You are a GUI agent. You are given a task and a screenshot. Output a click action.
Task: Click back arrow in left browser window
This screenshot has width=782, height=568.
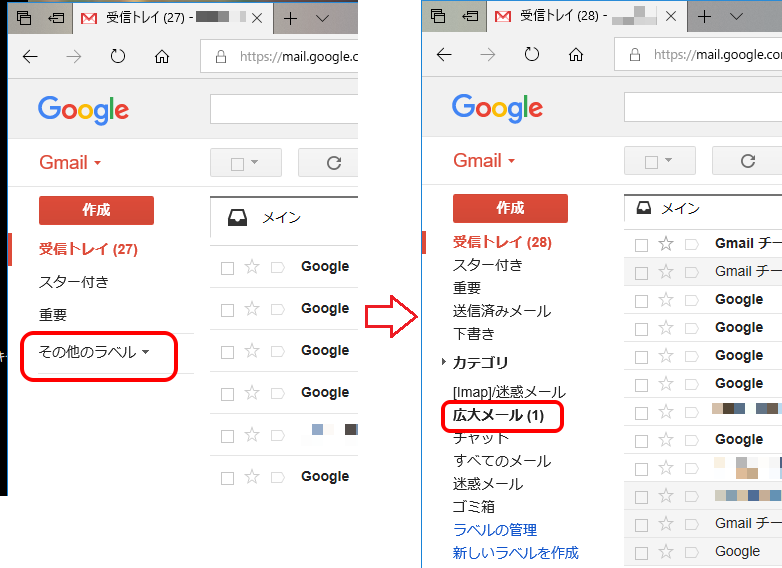pyautogui.click(x=30, y=57)
